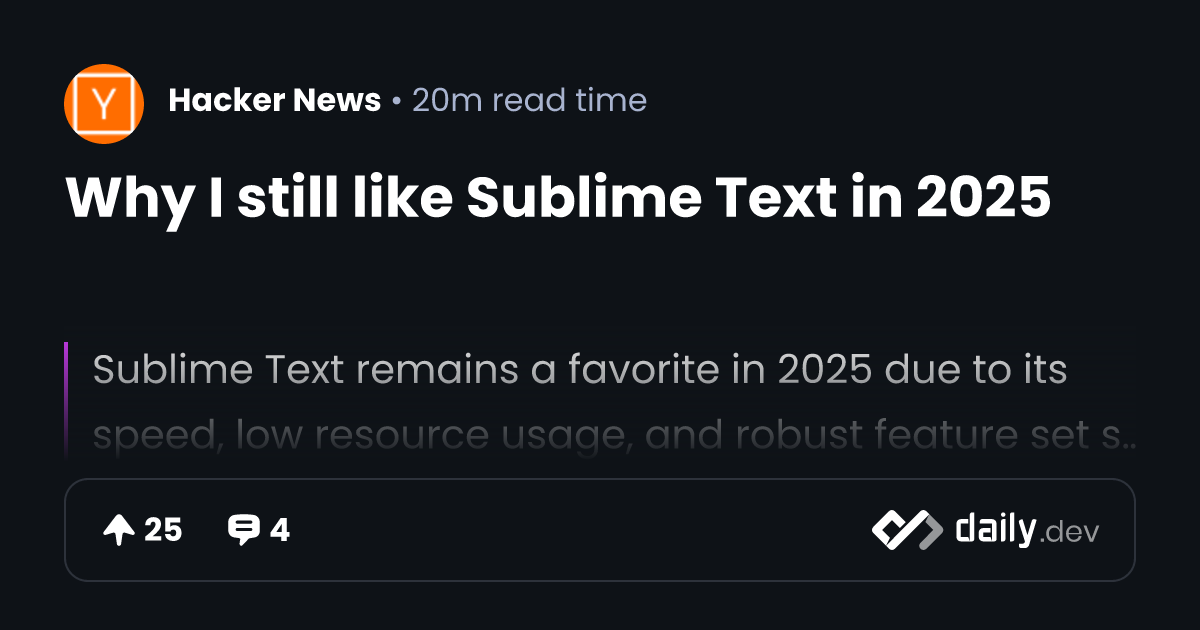Click the comment count 4
This screenshot has width=1200, height=630.
click(280, 530)
